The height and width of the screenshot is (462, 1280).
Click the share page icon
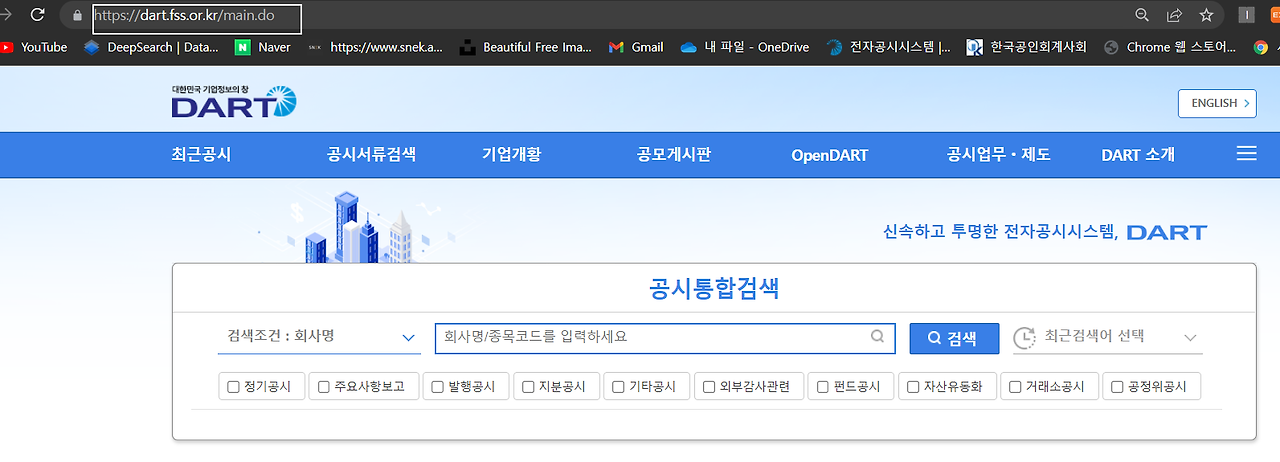coord(1174,15)
